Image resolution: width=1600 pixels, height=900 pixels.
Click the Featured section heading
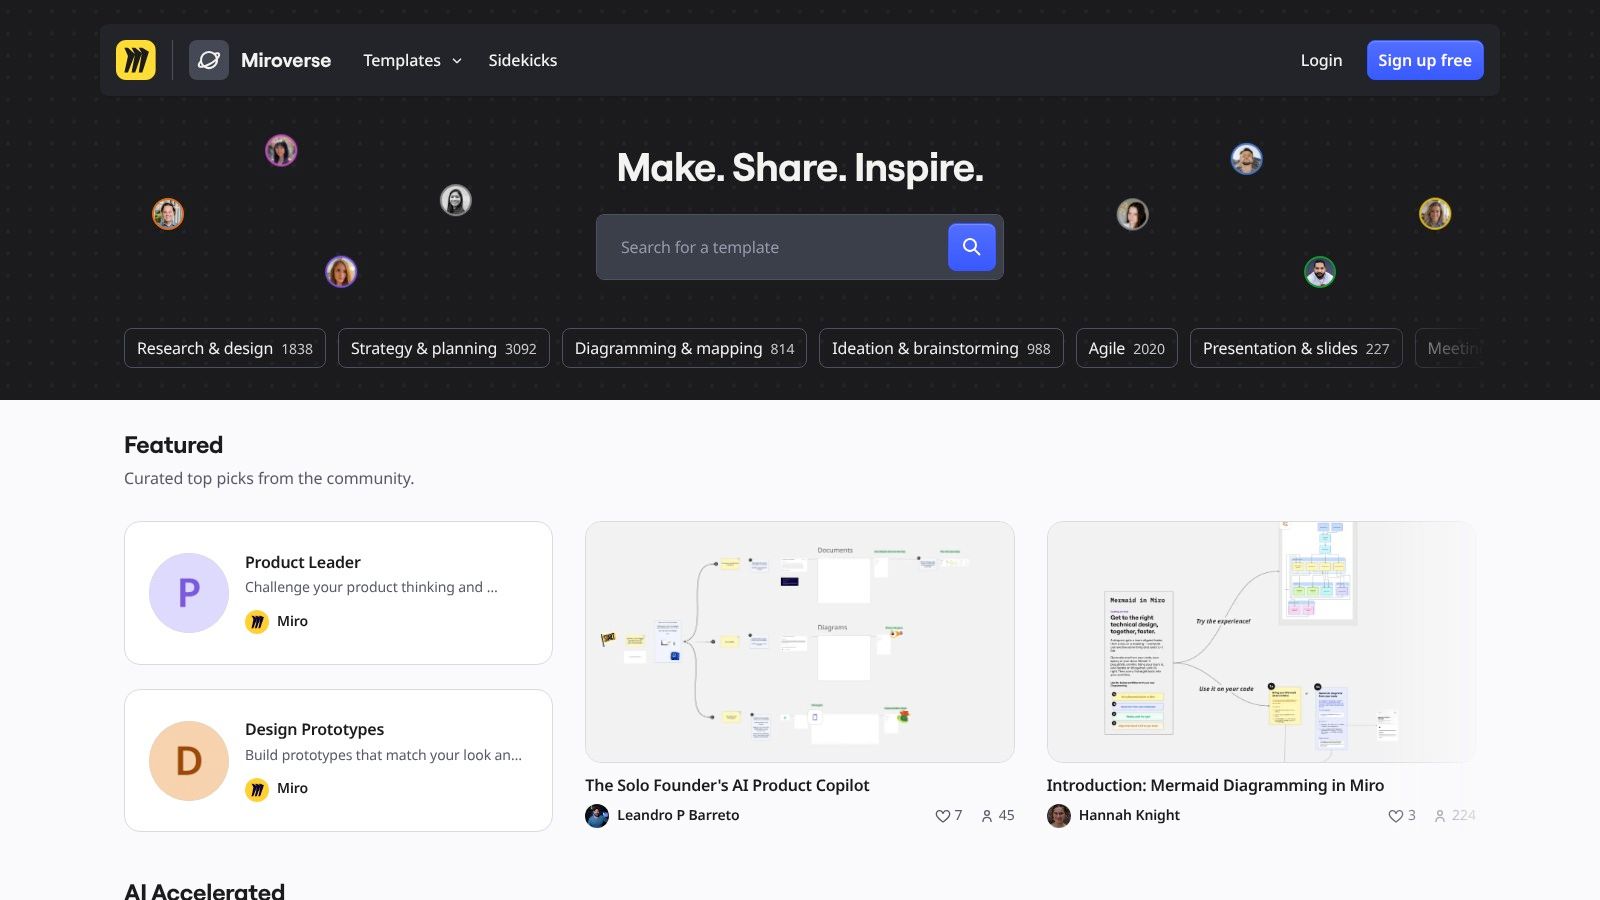[174, 445]
